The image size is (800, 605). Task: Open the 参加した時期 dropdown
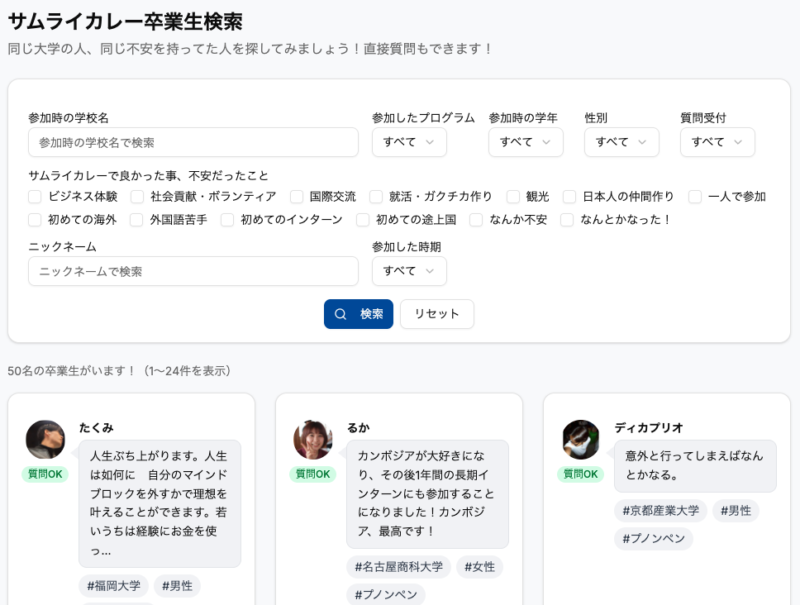[x=409, y=271]
